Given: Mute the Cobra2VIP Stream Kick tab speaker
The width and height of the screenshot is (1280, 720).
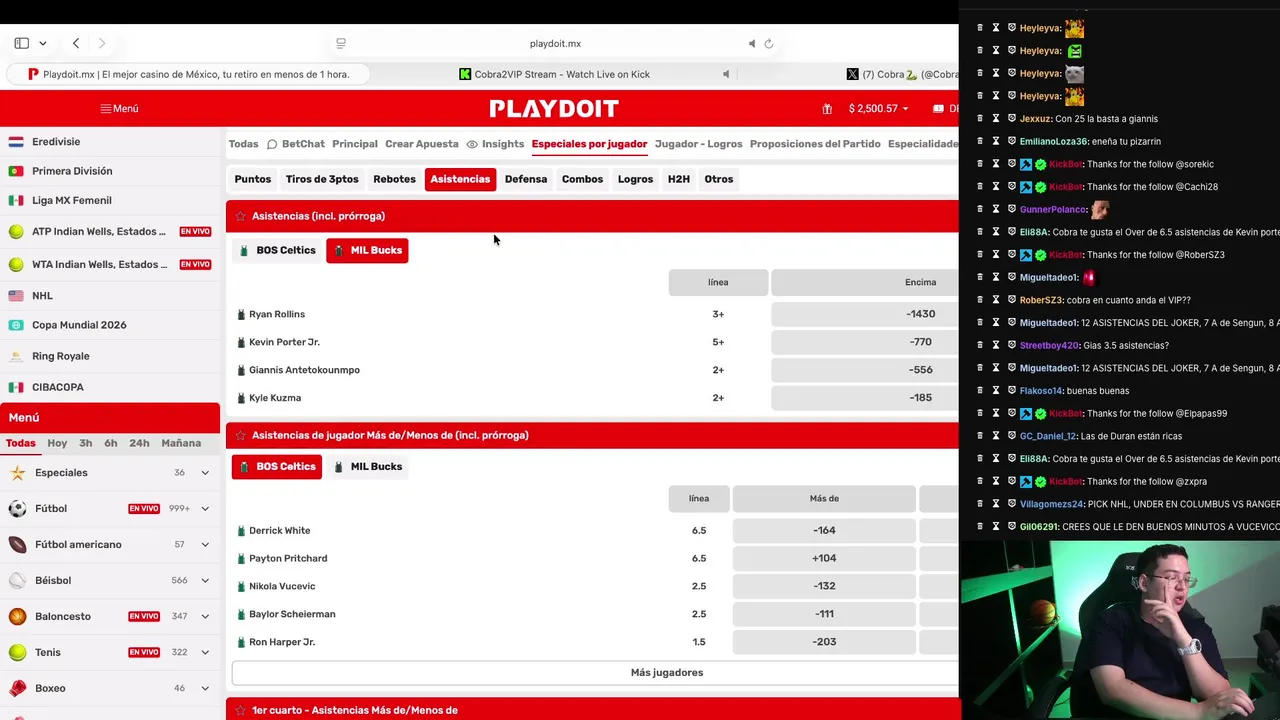Looking at the screenshot, I should pos(726,74).
